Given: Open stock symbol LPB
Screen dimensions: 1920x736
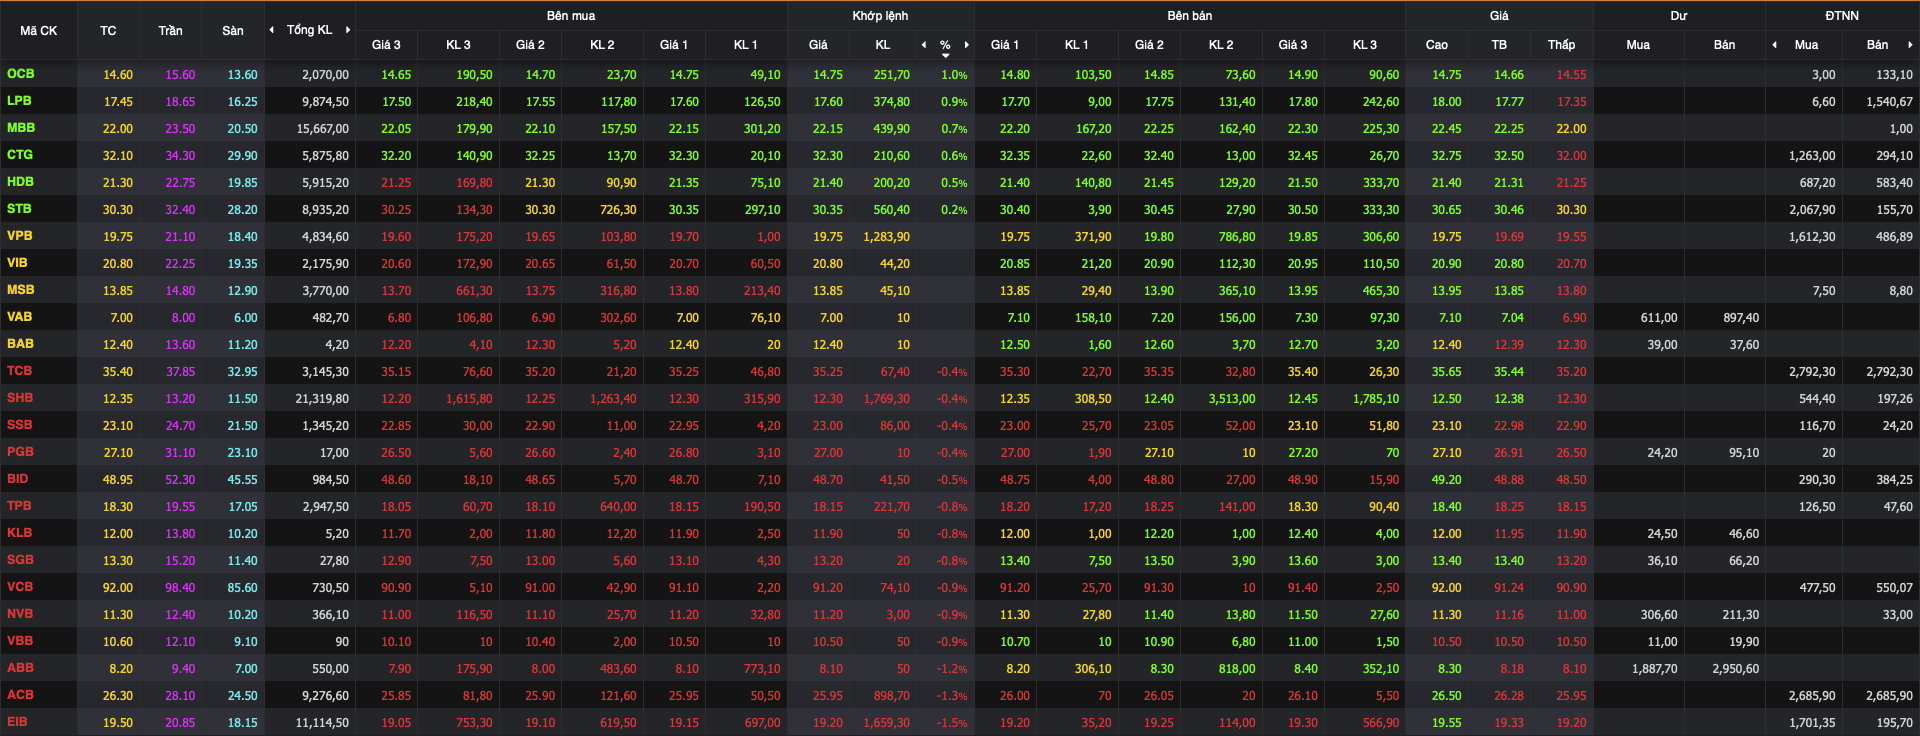Looking at the screenshot, I should (19, 101).
